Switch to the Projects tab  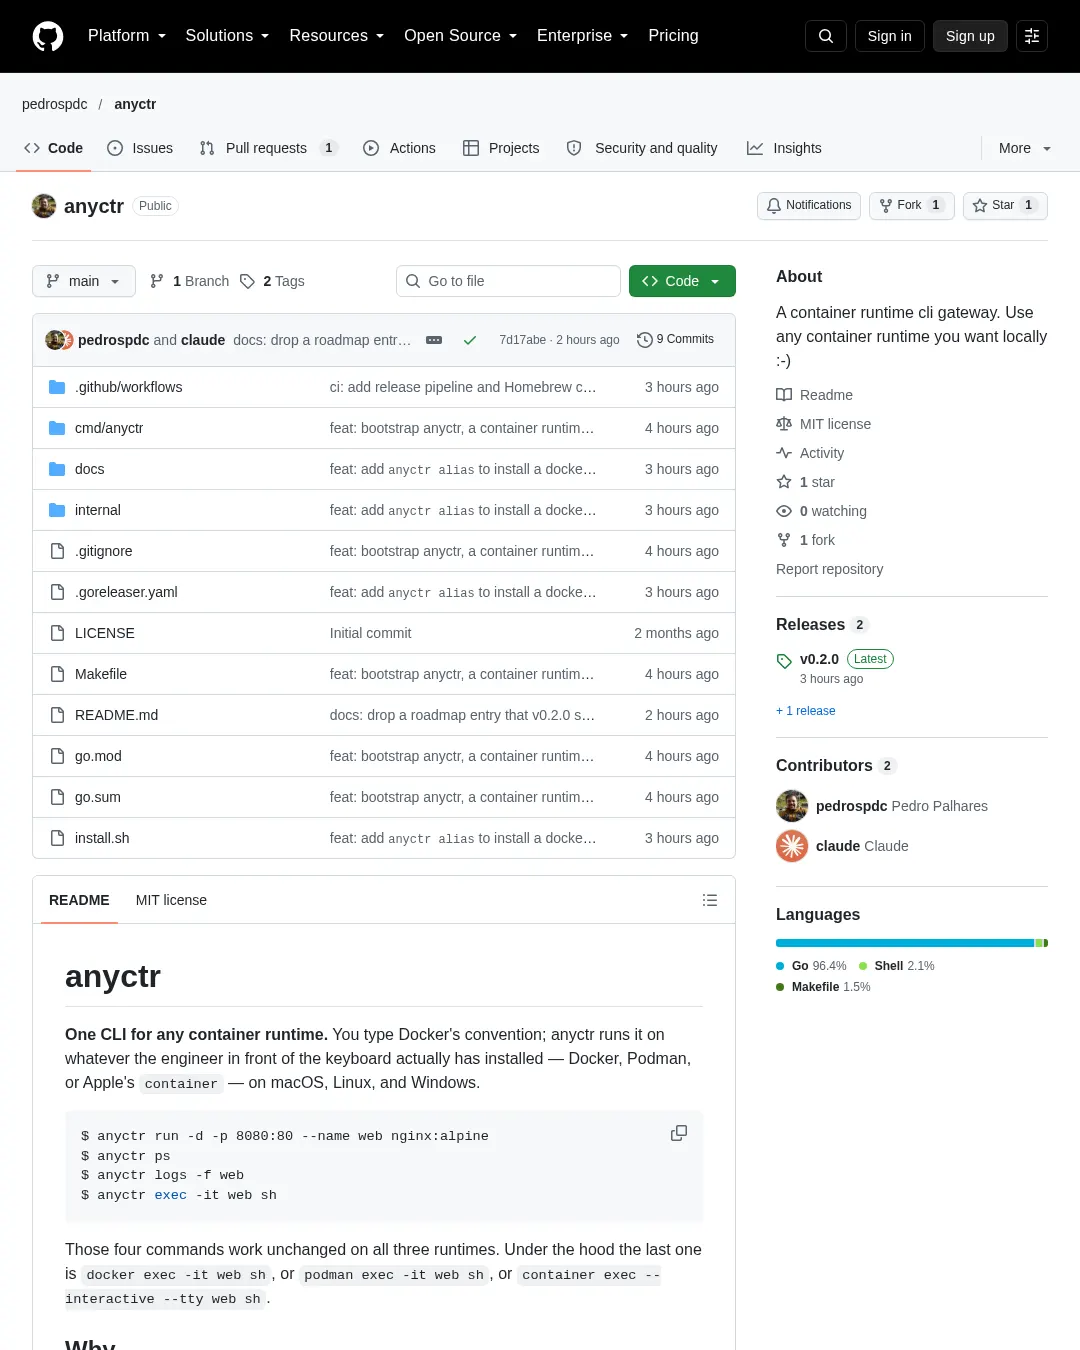click(x=501, y=148)
